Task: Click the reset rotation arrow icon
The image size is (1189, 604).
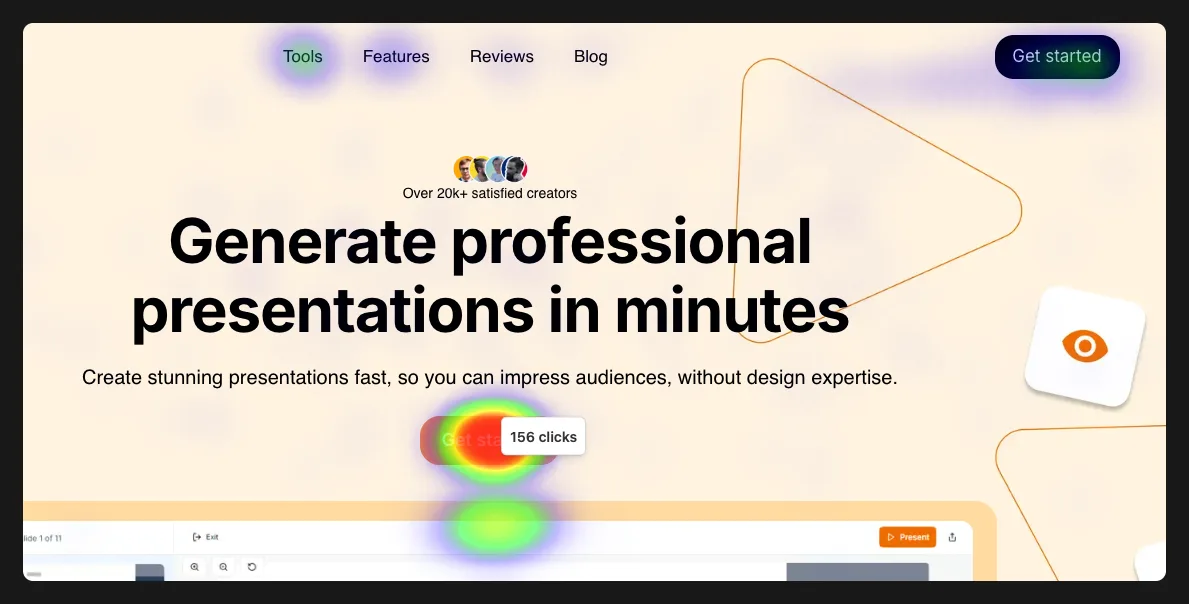Action: coord(252,567)
